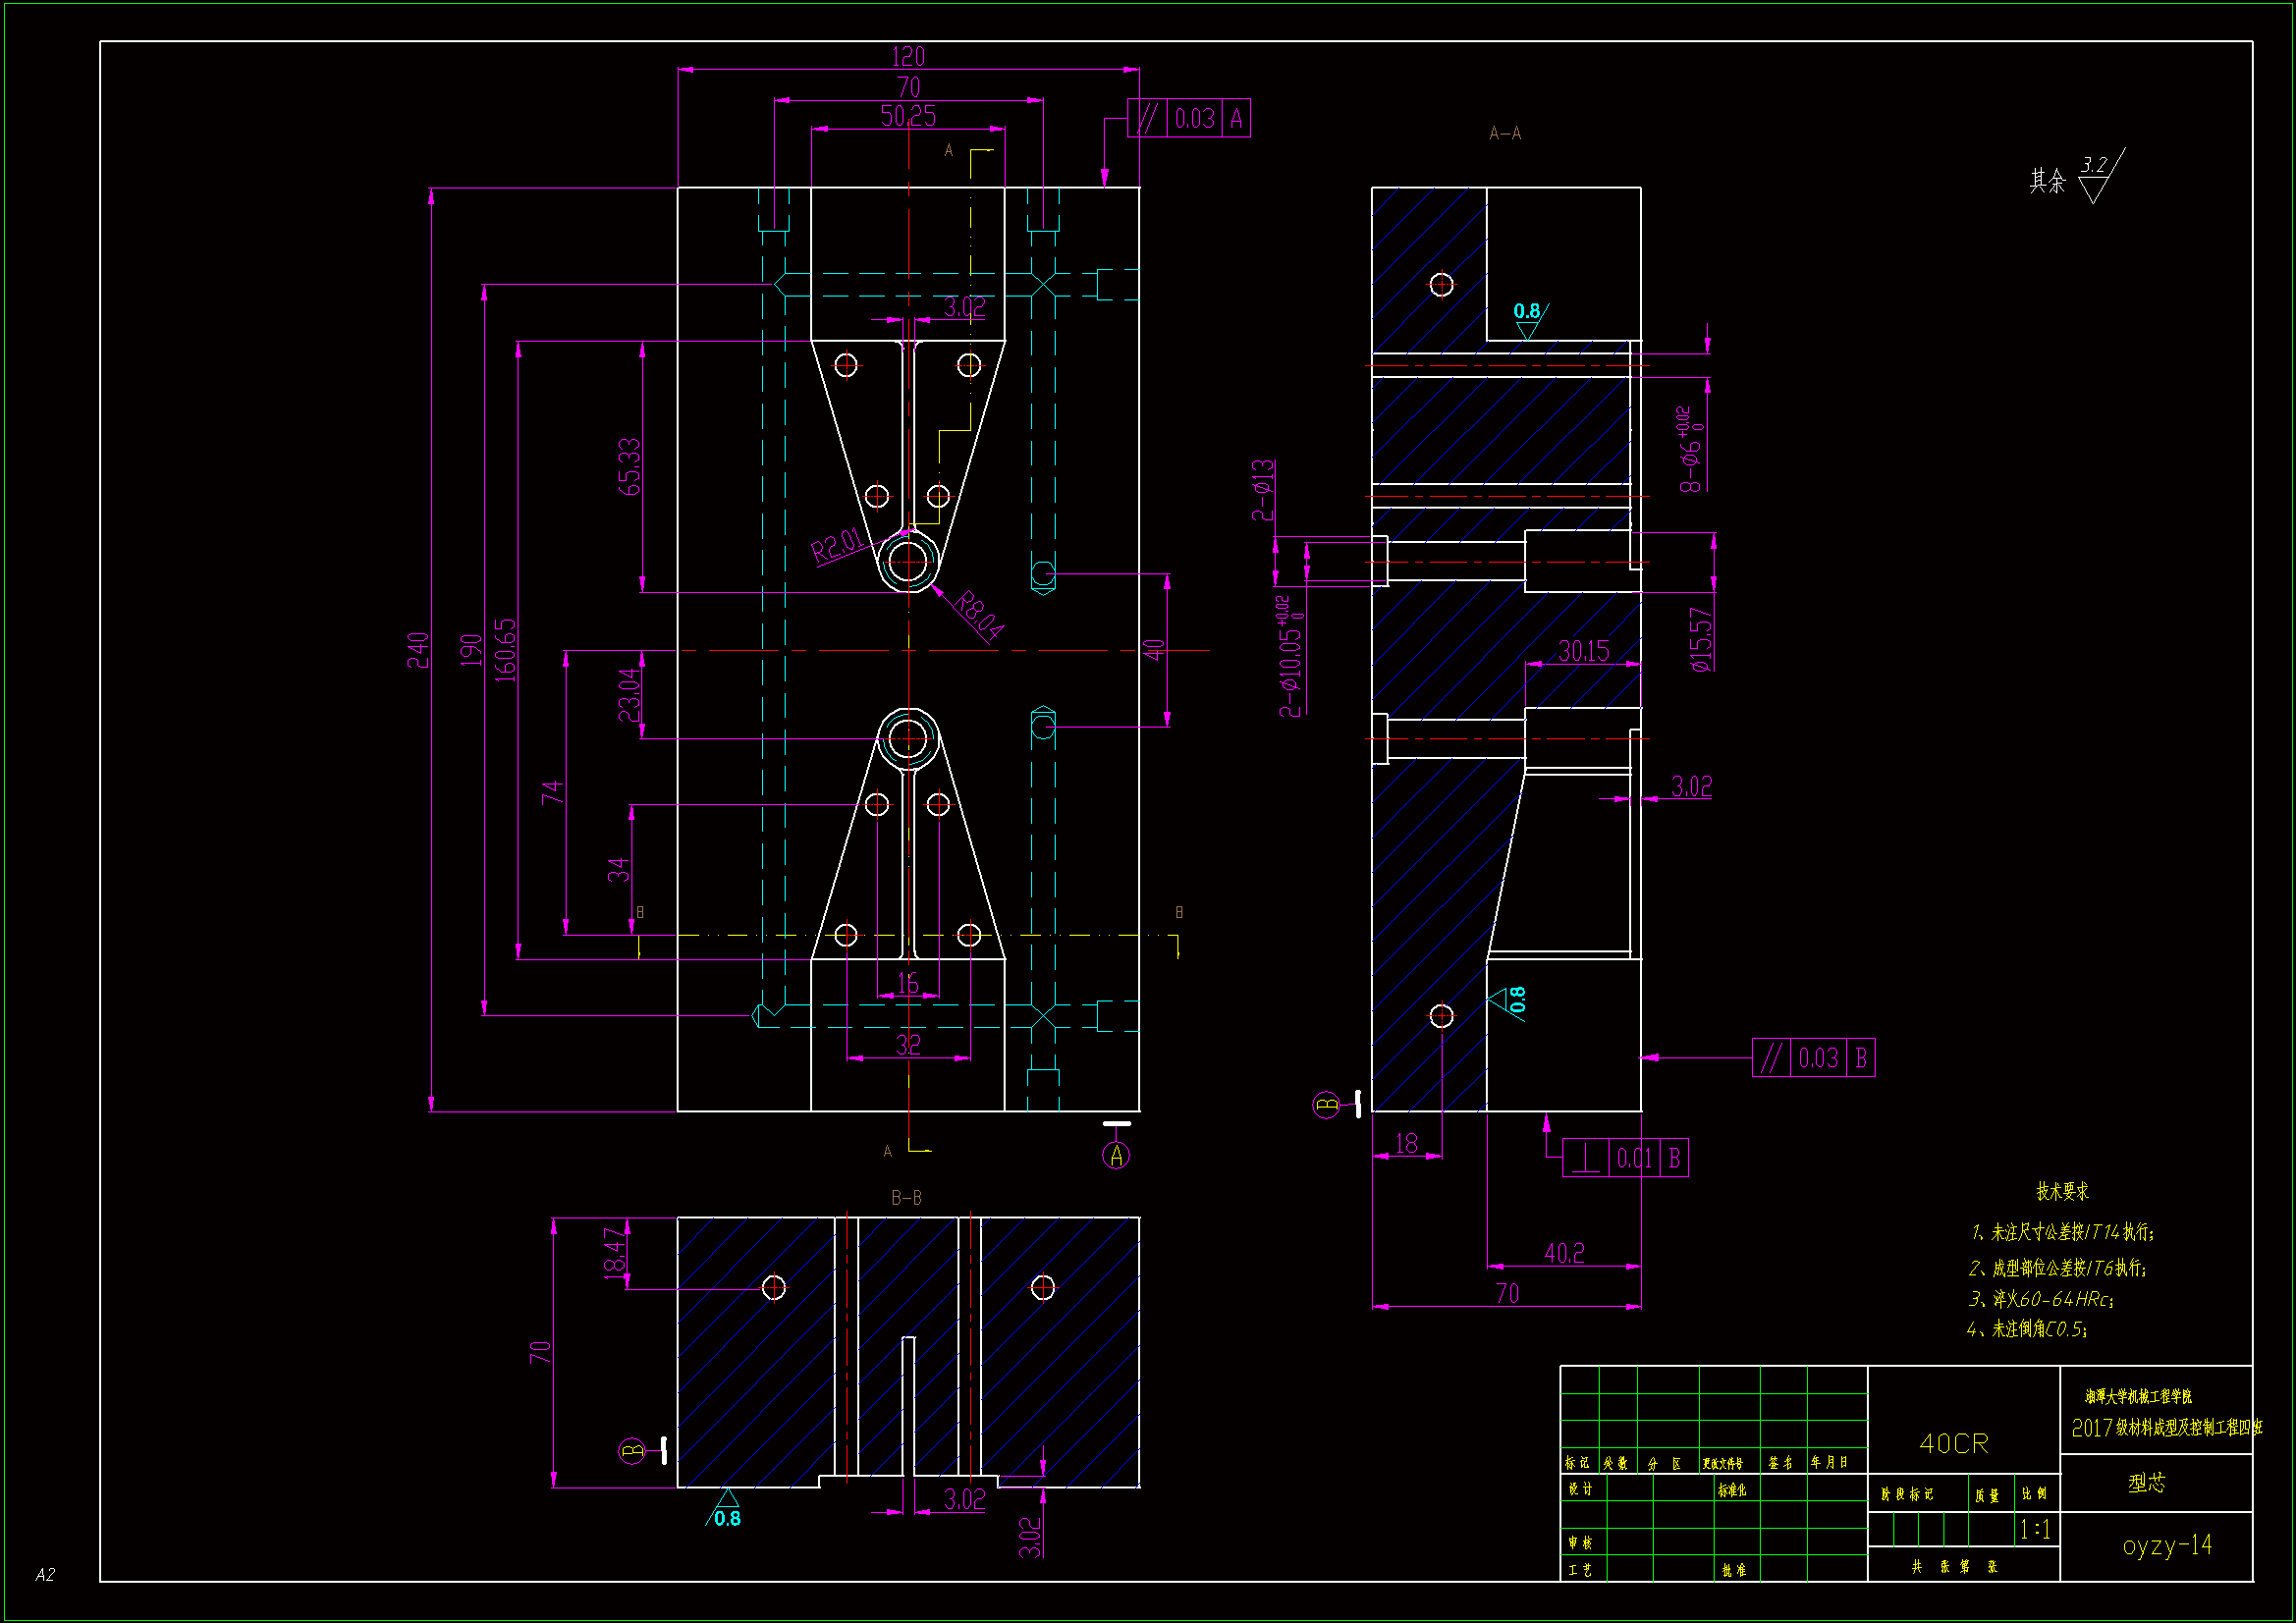Click the perpendicularity 0.01 B tolerance frame
Screen dimensions: 2296x1623
[x=1625, y=1158]
